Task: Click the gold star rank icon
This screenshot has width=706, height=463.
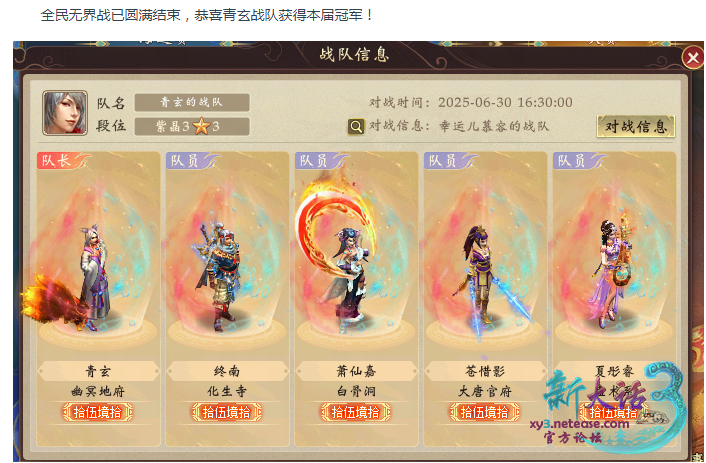Action: (x=201, y=127)
